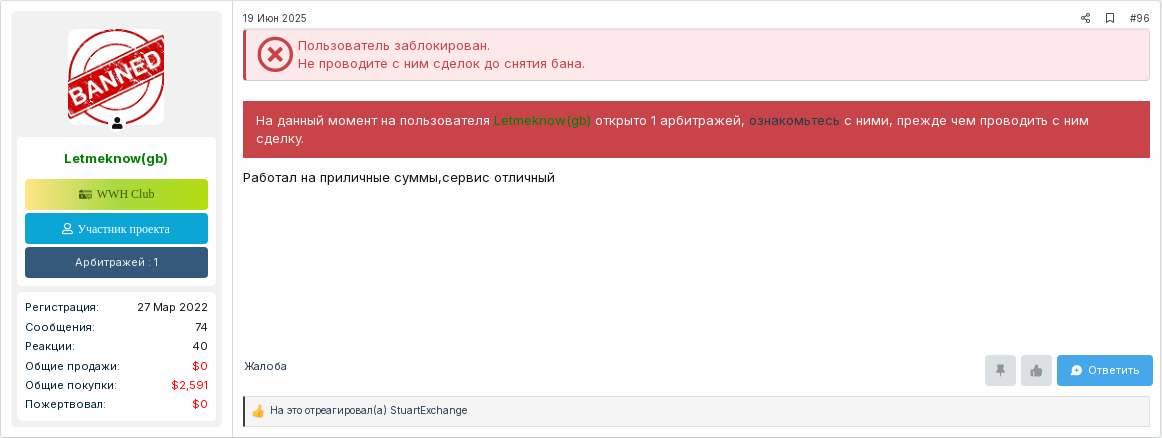The image size is (1162, 438).
Task: Click the $2,591 total purchases value
Action: click(190, 385)
